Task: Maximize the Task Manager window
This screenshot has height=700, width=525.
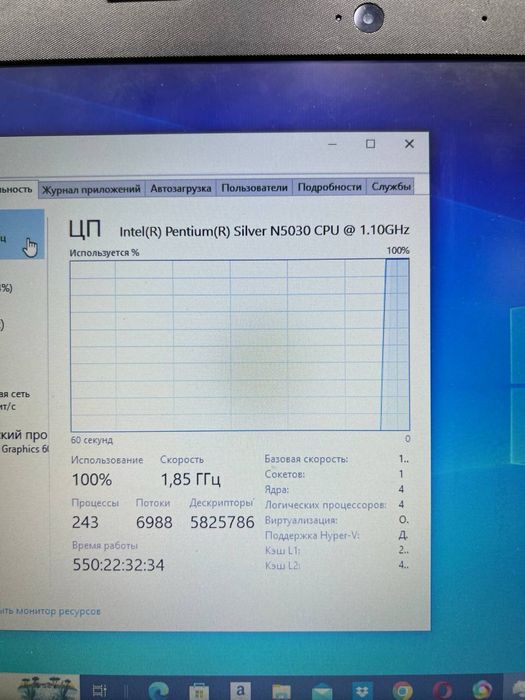Action: click(x=370, y=144)
